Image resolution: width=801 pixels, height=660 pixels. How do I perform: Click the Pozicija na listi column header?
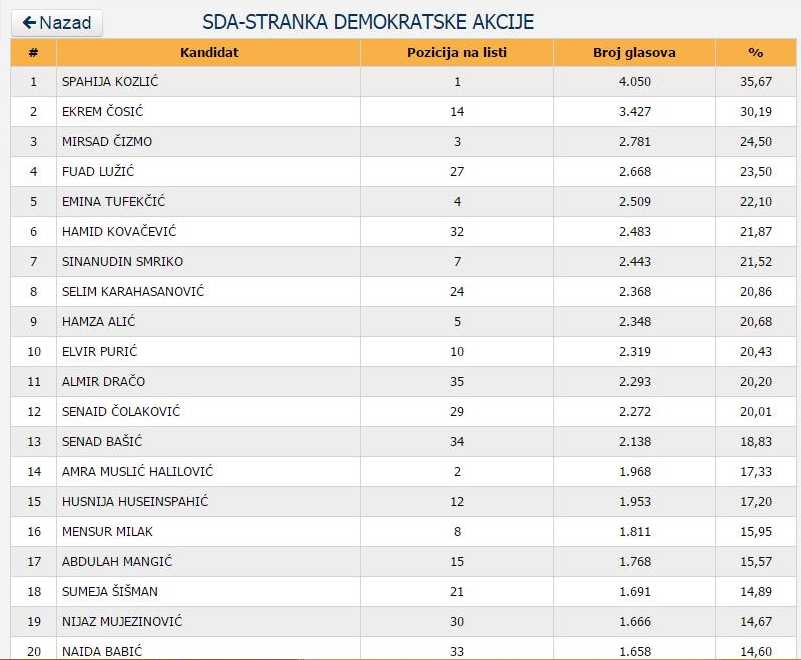click(457, 52)
